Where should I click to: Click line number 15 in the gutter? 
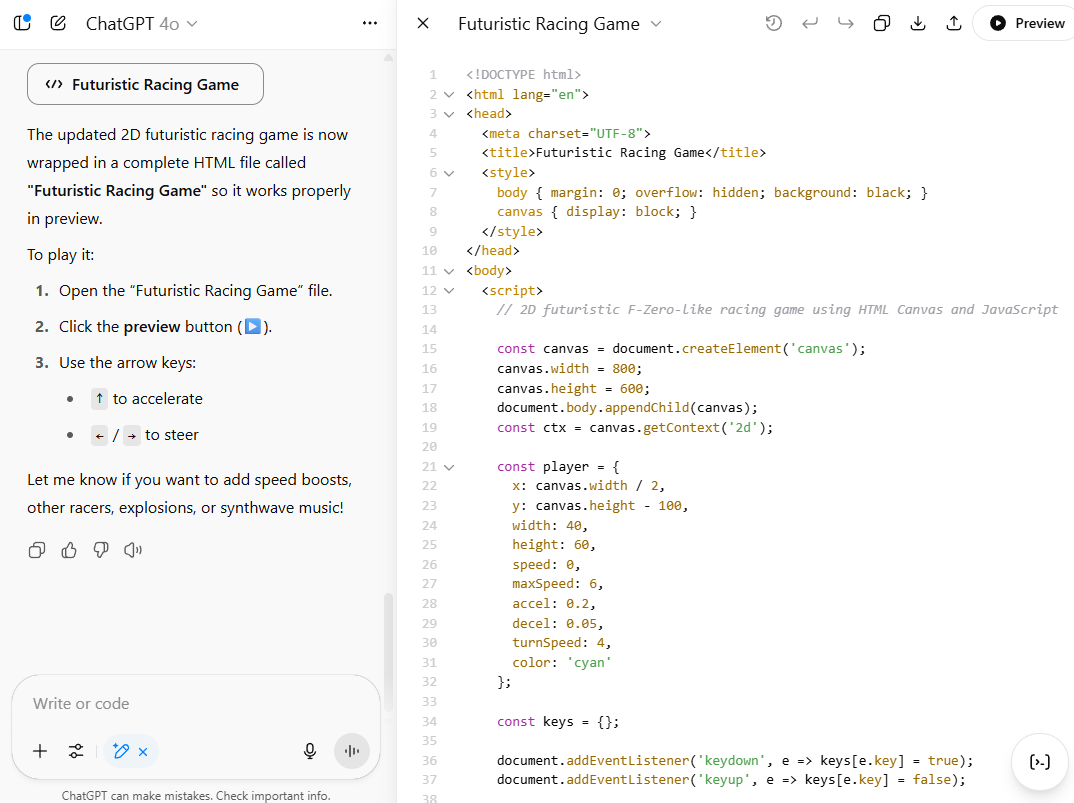point(429,349)
